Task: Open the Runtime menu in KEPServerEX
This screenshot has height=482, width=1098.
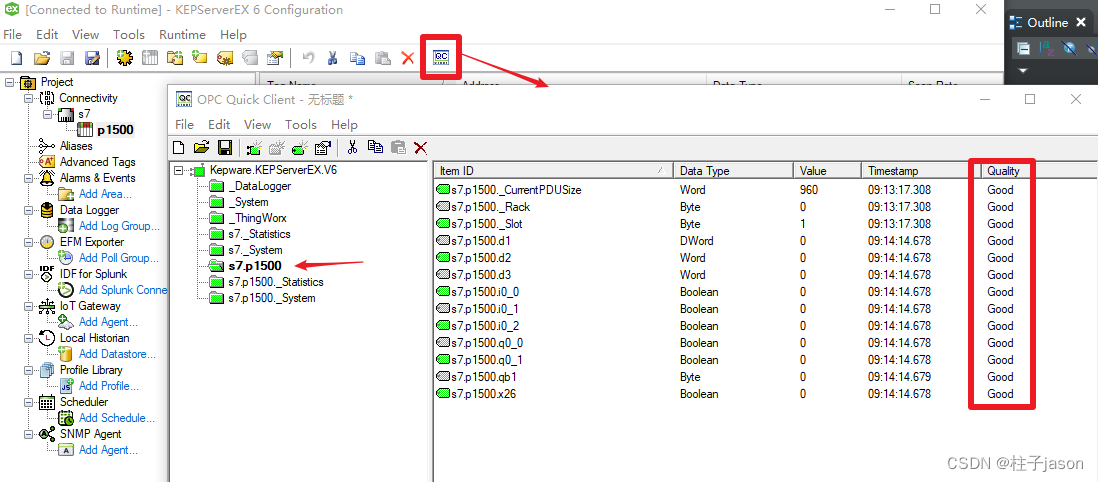Action: click(182, 34)
